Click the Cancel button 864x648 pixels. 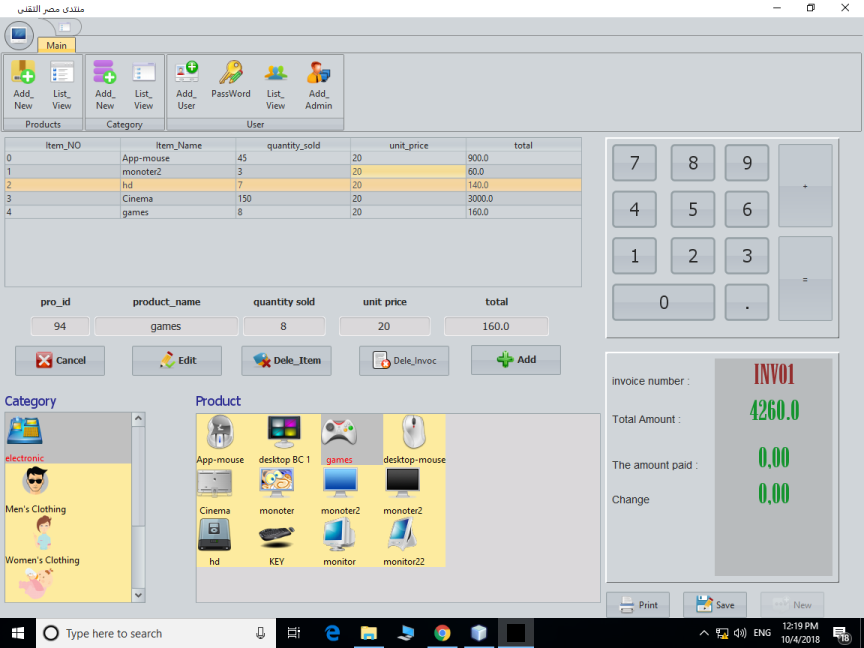[60, 360]
